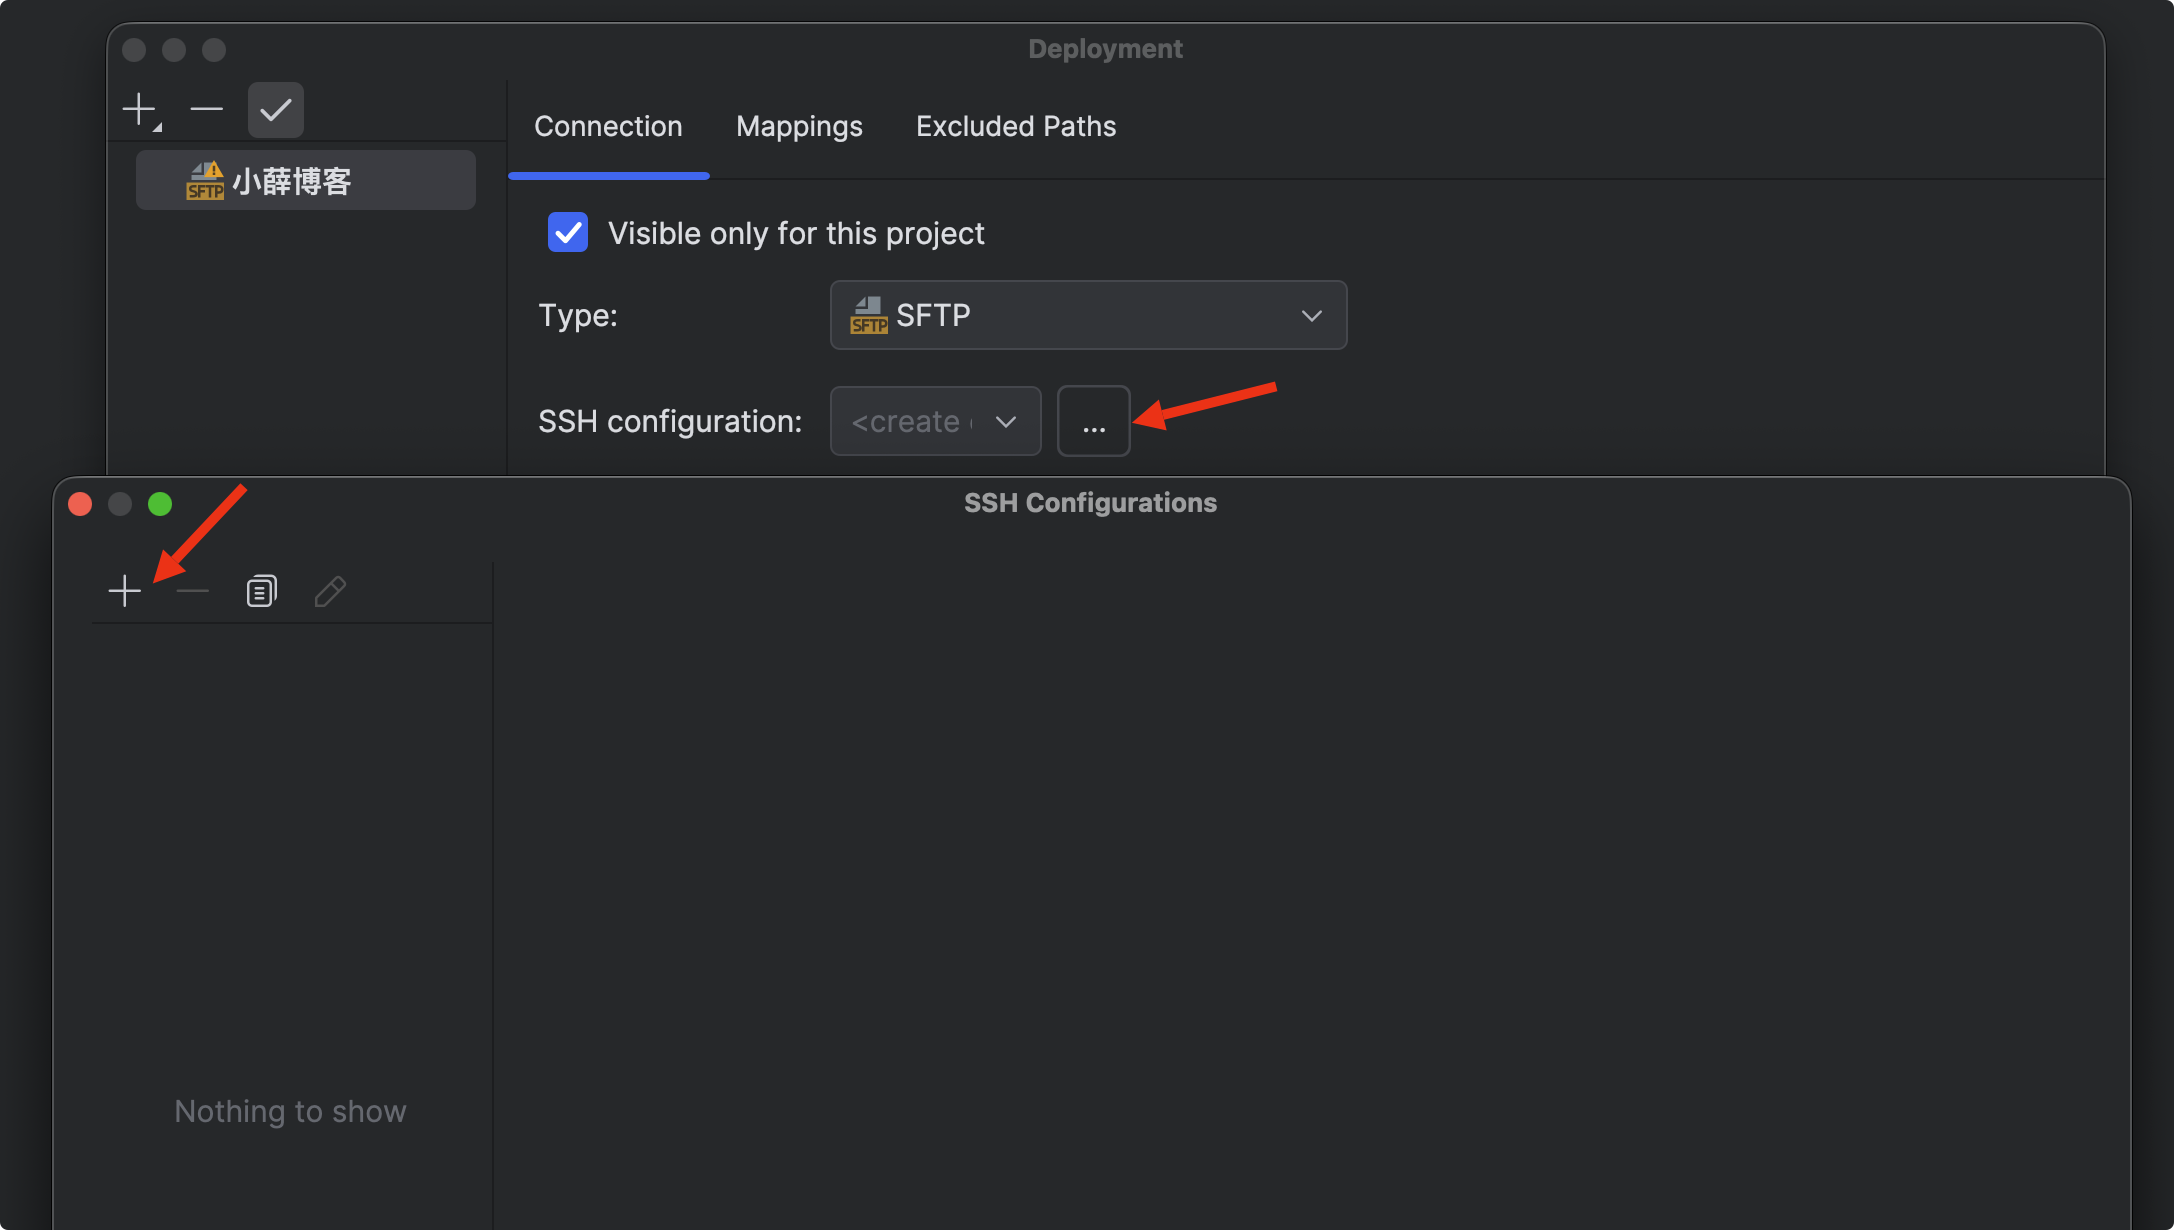
Task: Click the remove SSH configuration icon
Action: [192, 591]
